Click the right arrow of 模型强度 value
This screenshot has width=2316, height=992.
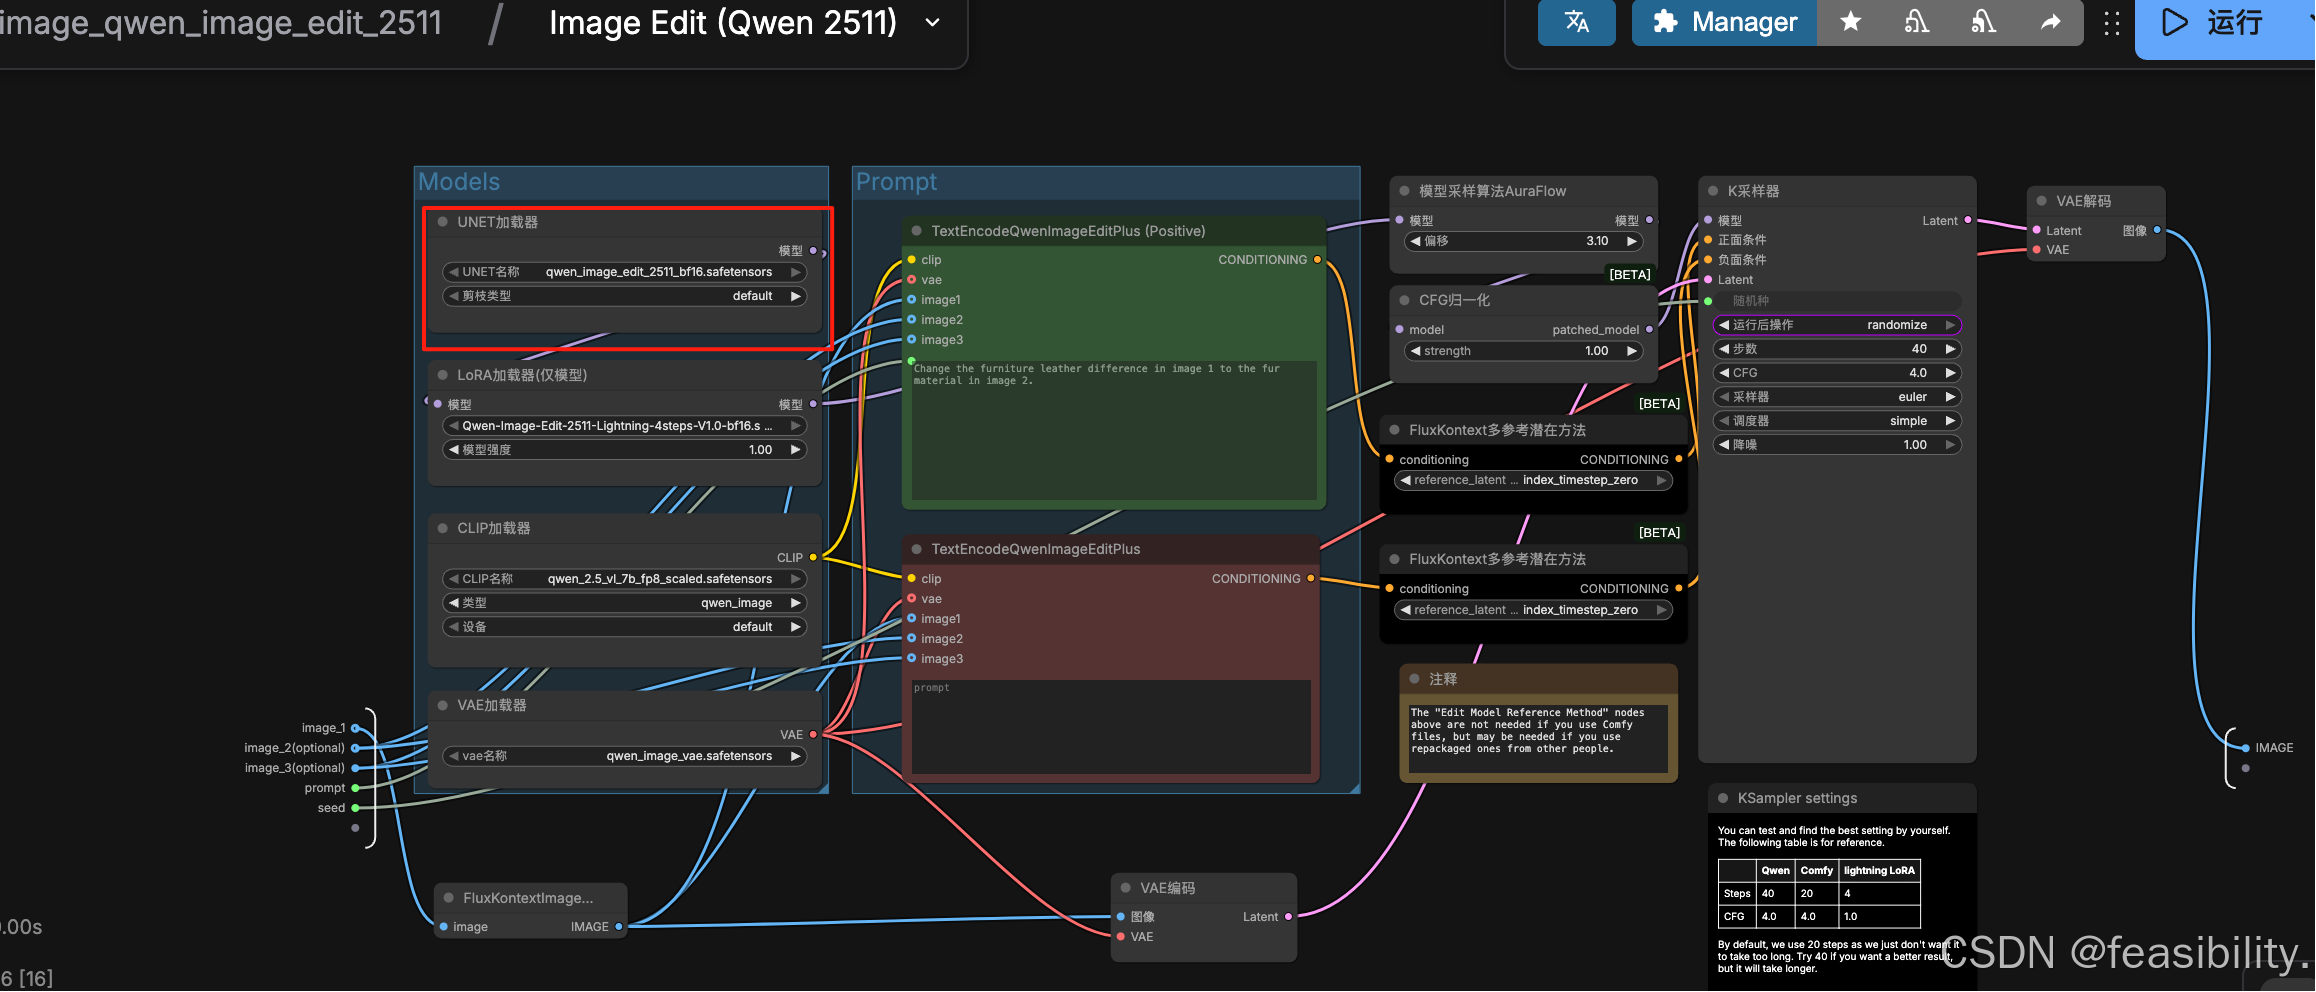(796, 450)
